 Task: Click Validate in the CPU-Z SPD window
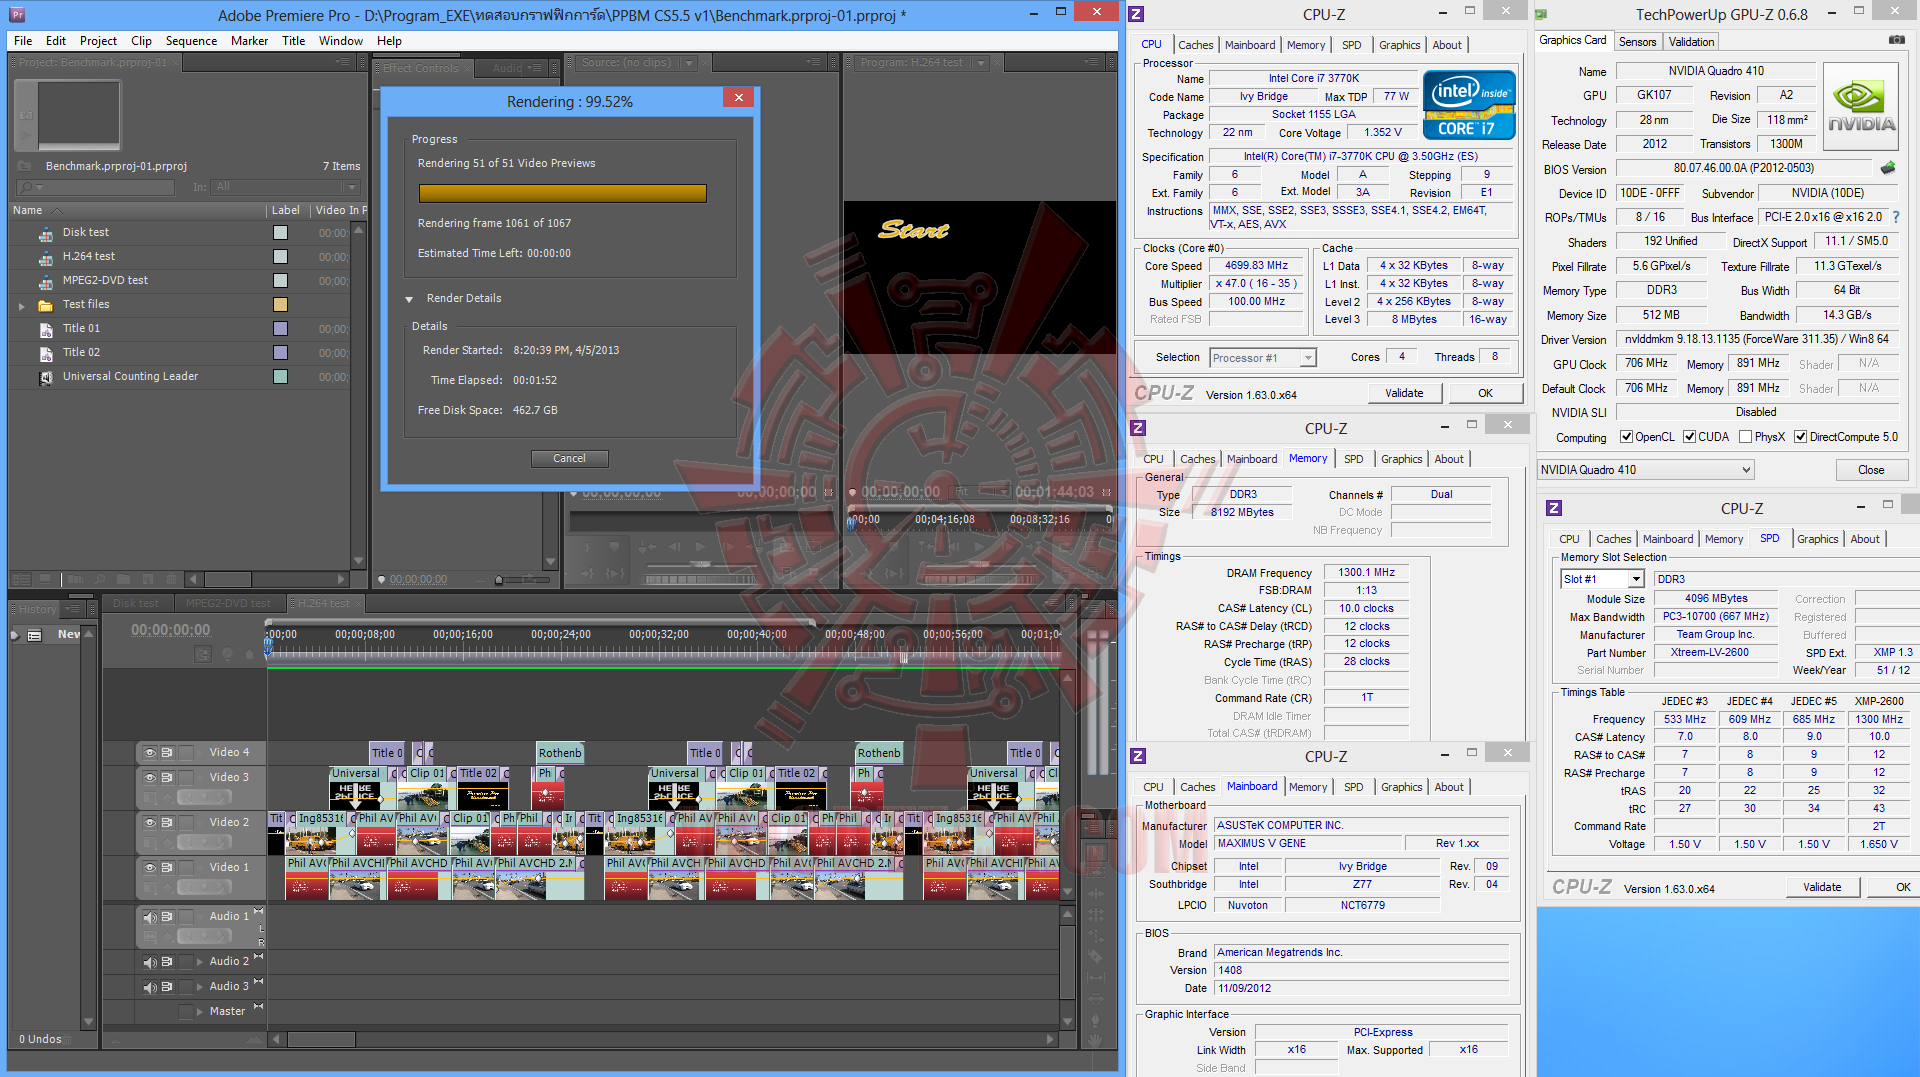click(x=1822, y=887)
